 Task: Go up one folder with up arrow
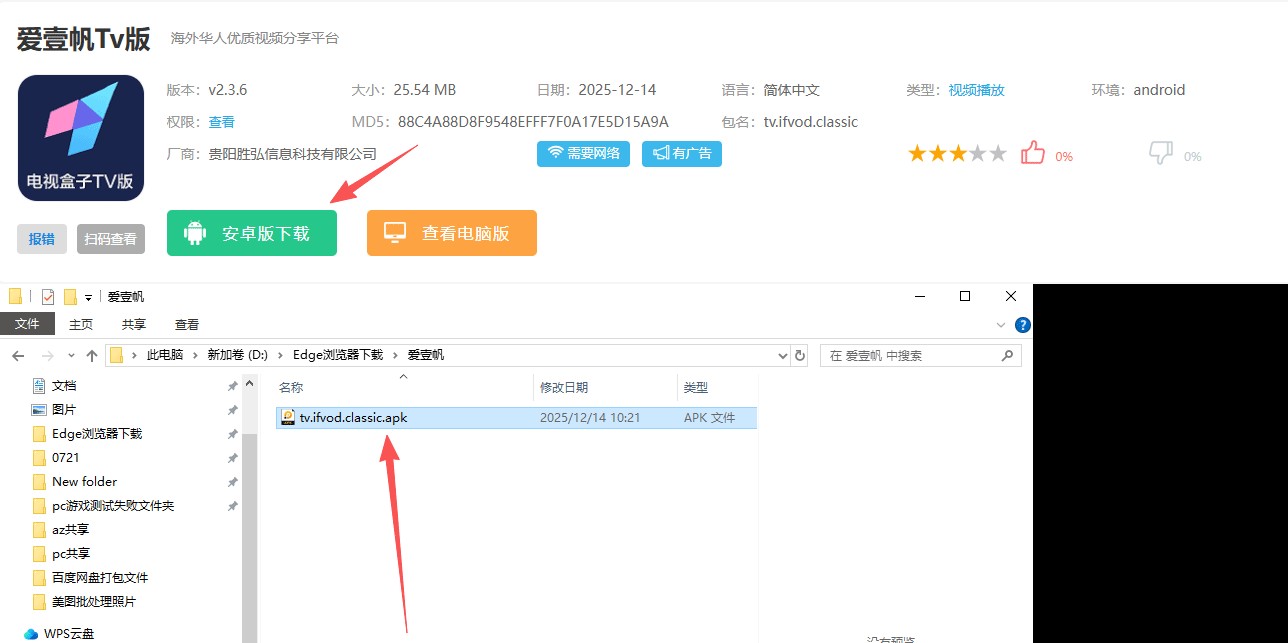(92, 355)
